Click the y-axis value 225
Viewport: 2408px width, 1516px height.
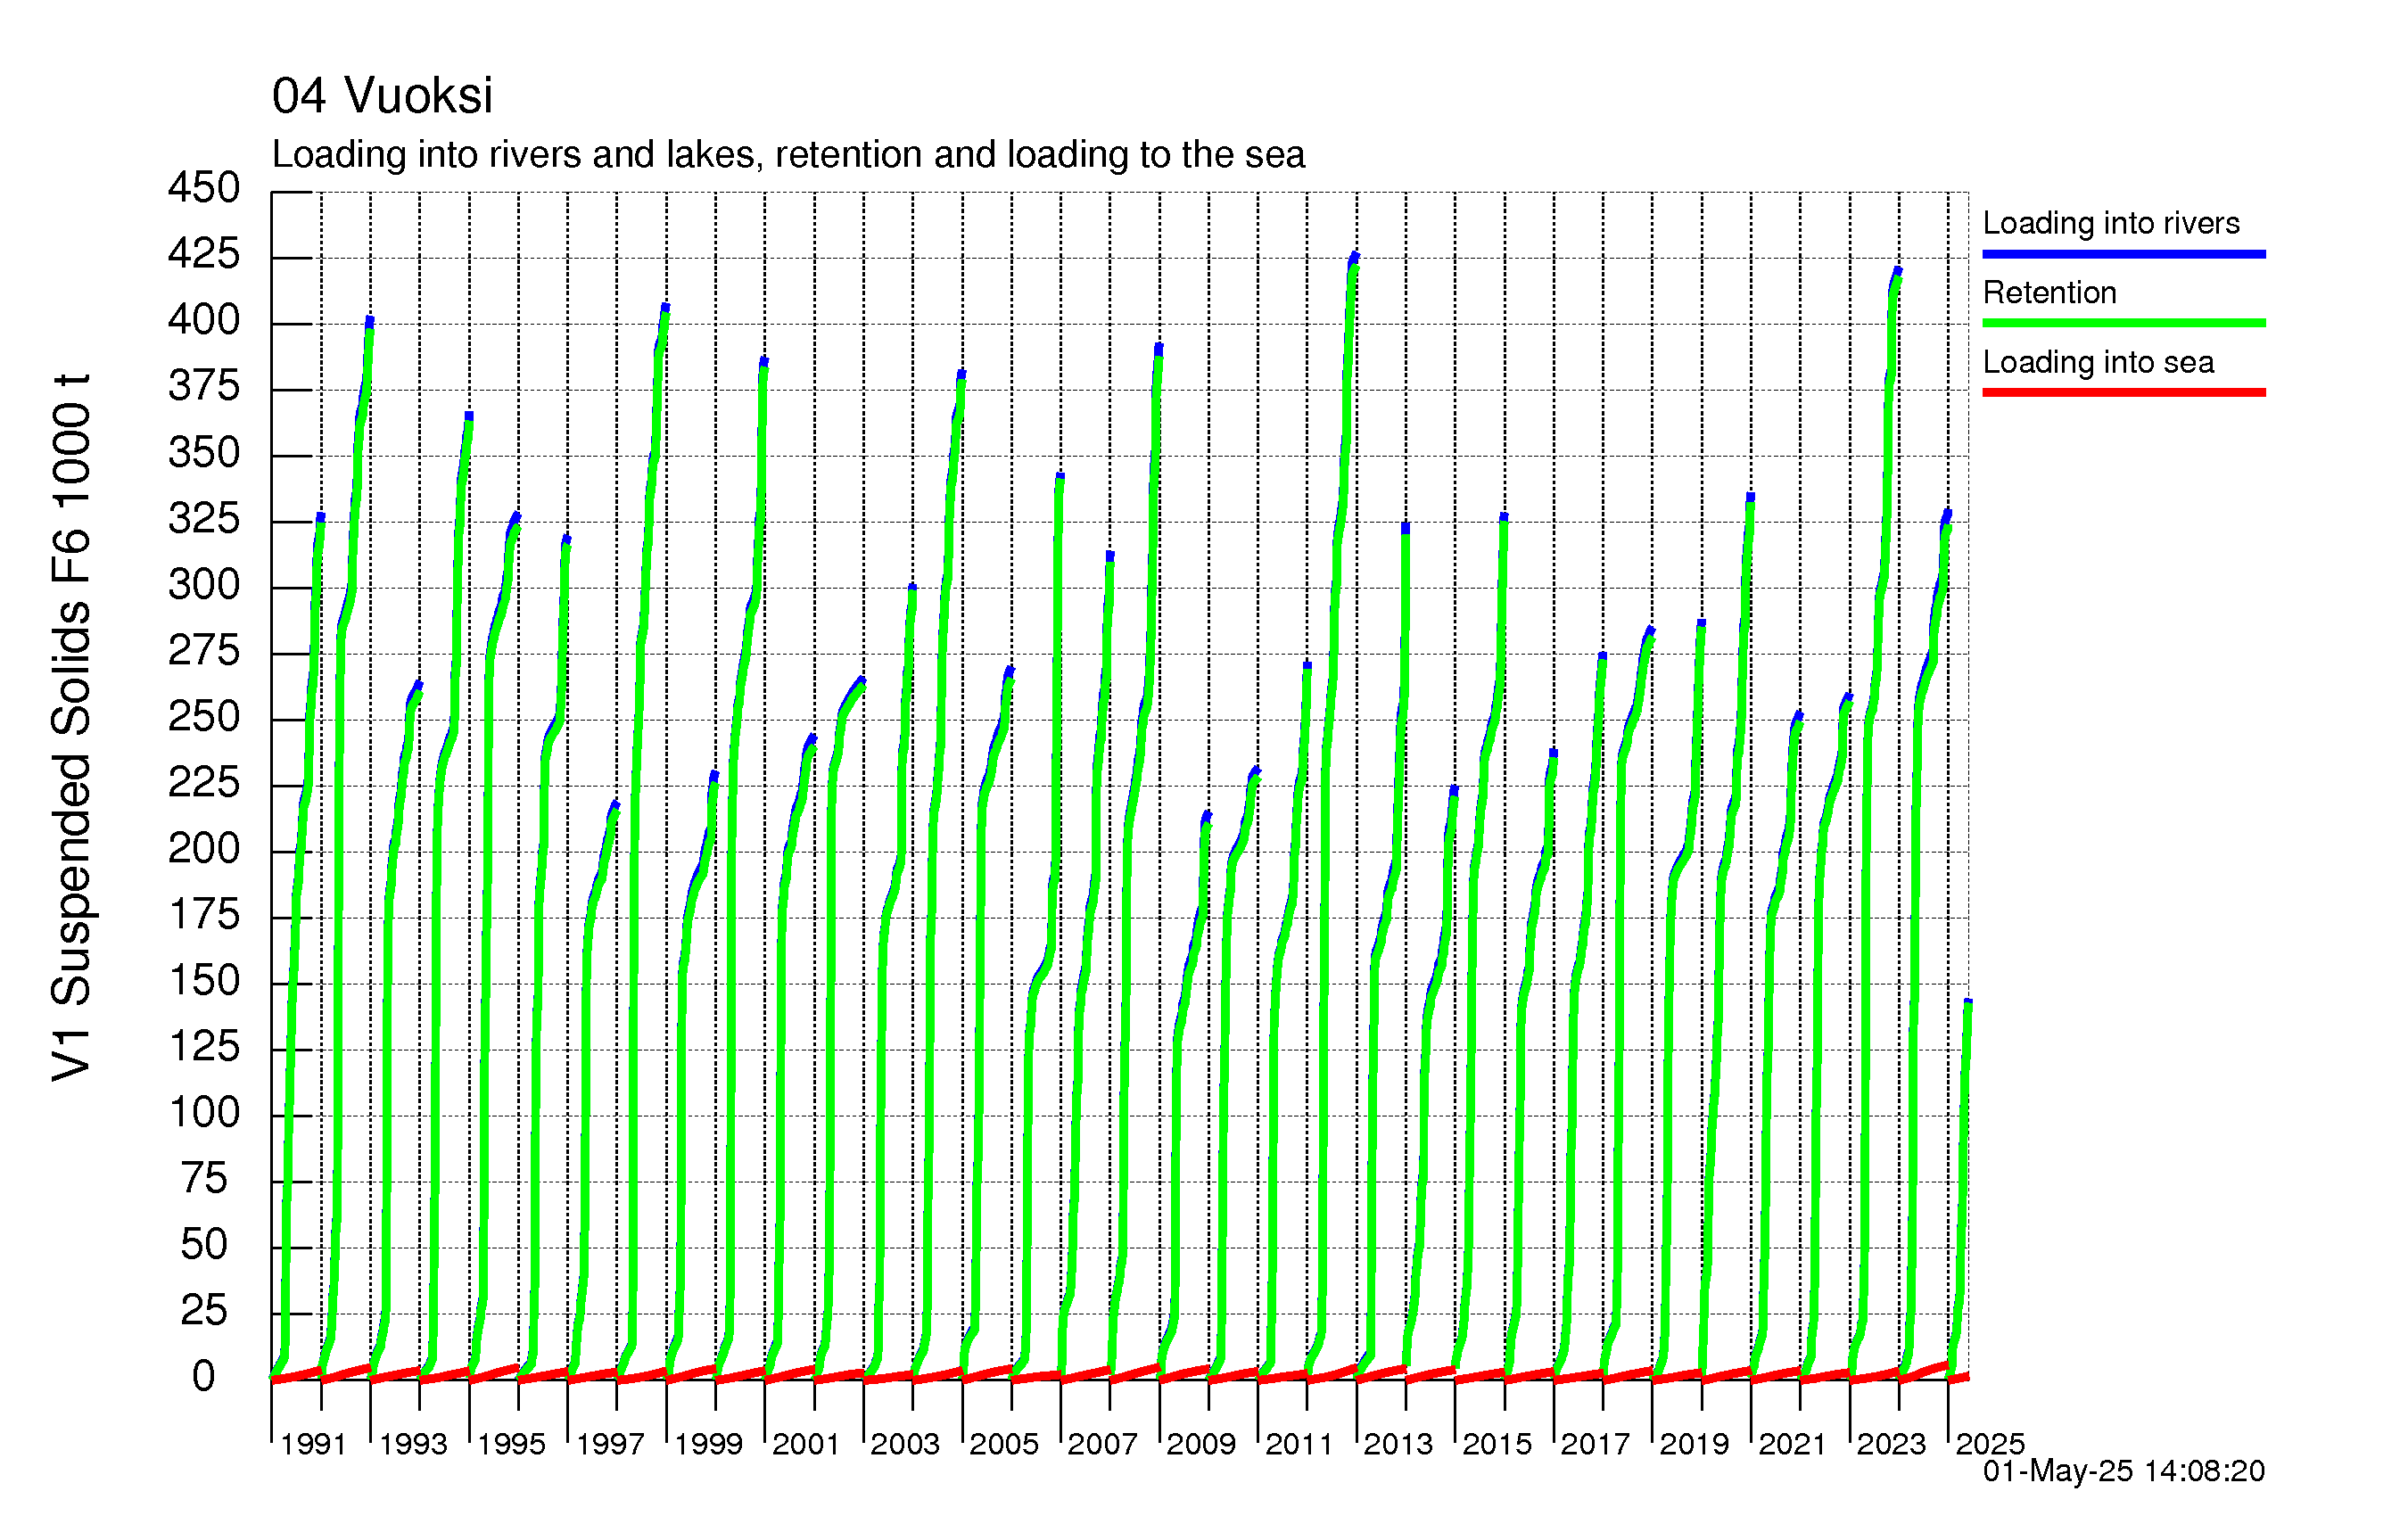click(204, 783)
